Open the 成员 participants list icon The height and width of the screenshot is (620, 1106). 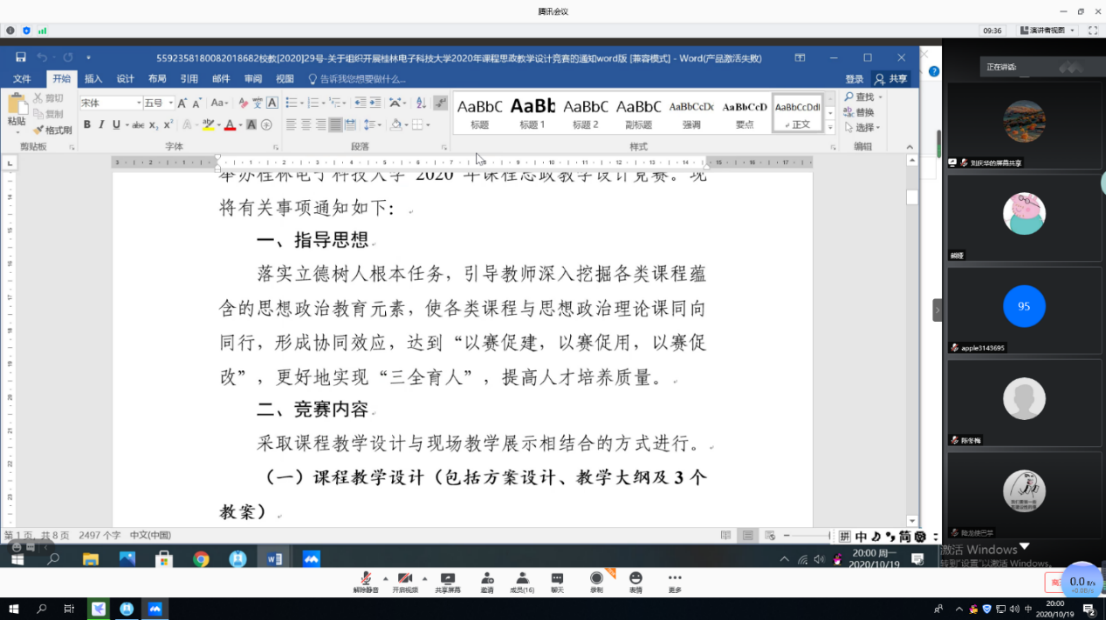click(522, 579)
